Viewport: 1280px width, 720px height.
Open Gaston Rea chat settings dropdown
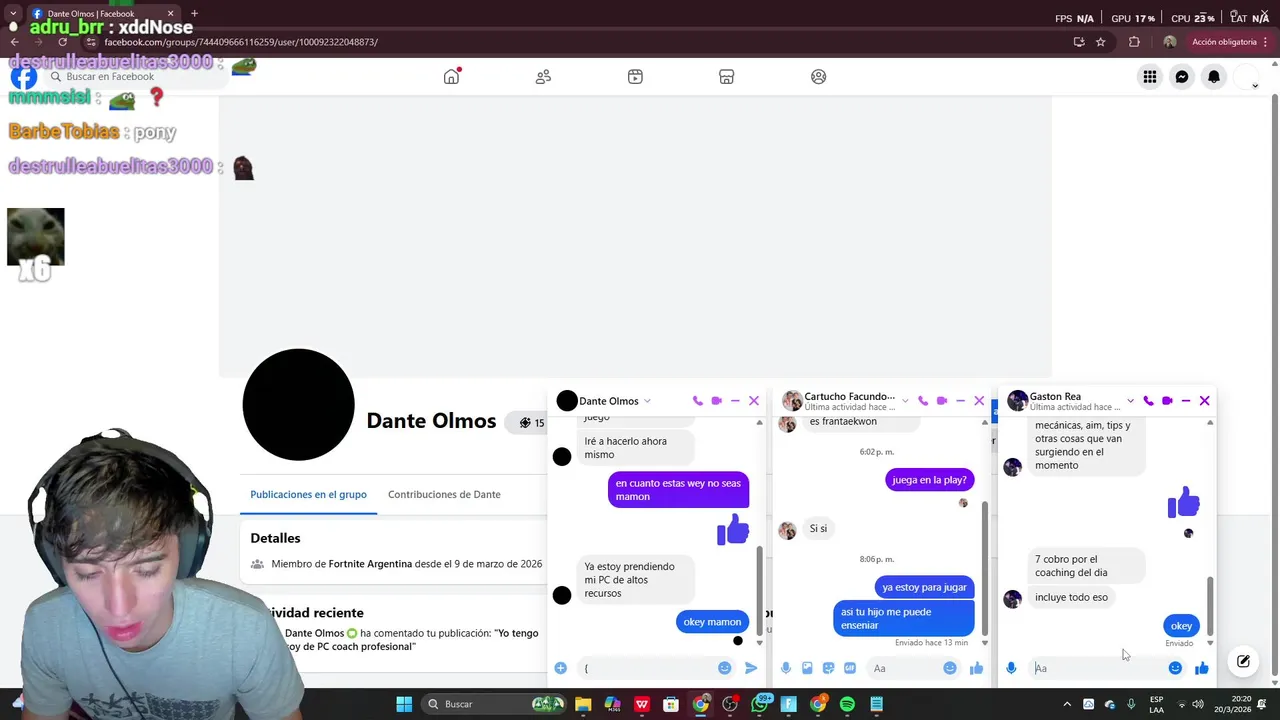(1130, 401)
